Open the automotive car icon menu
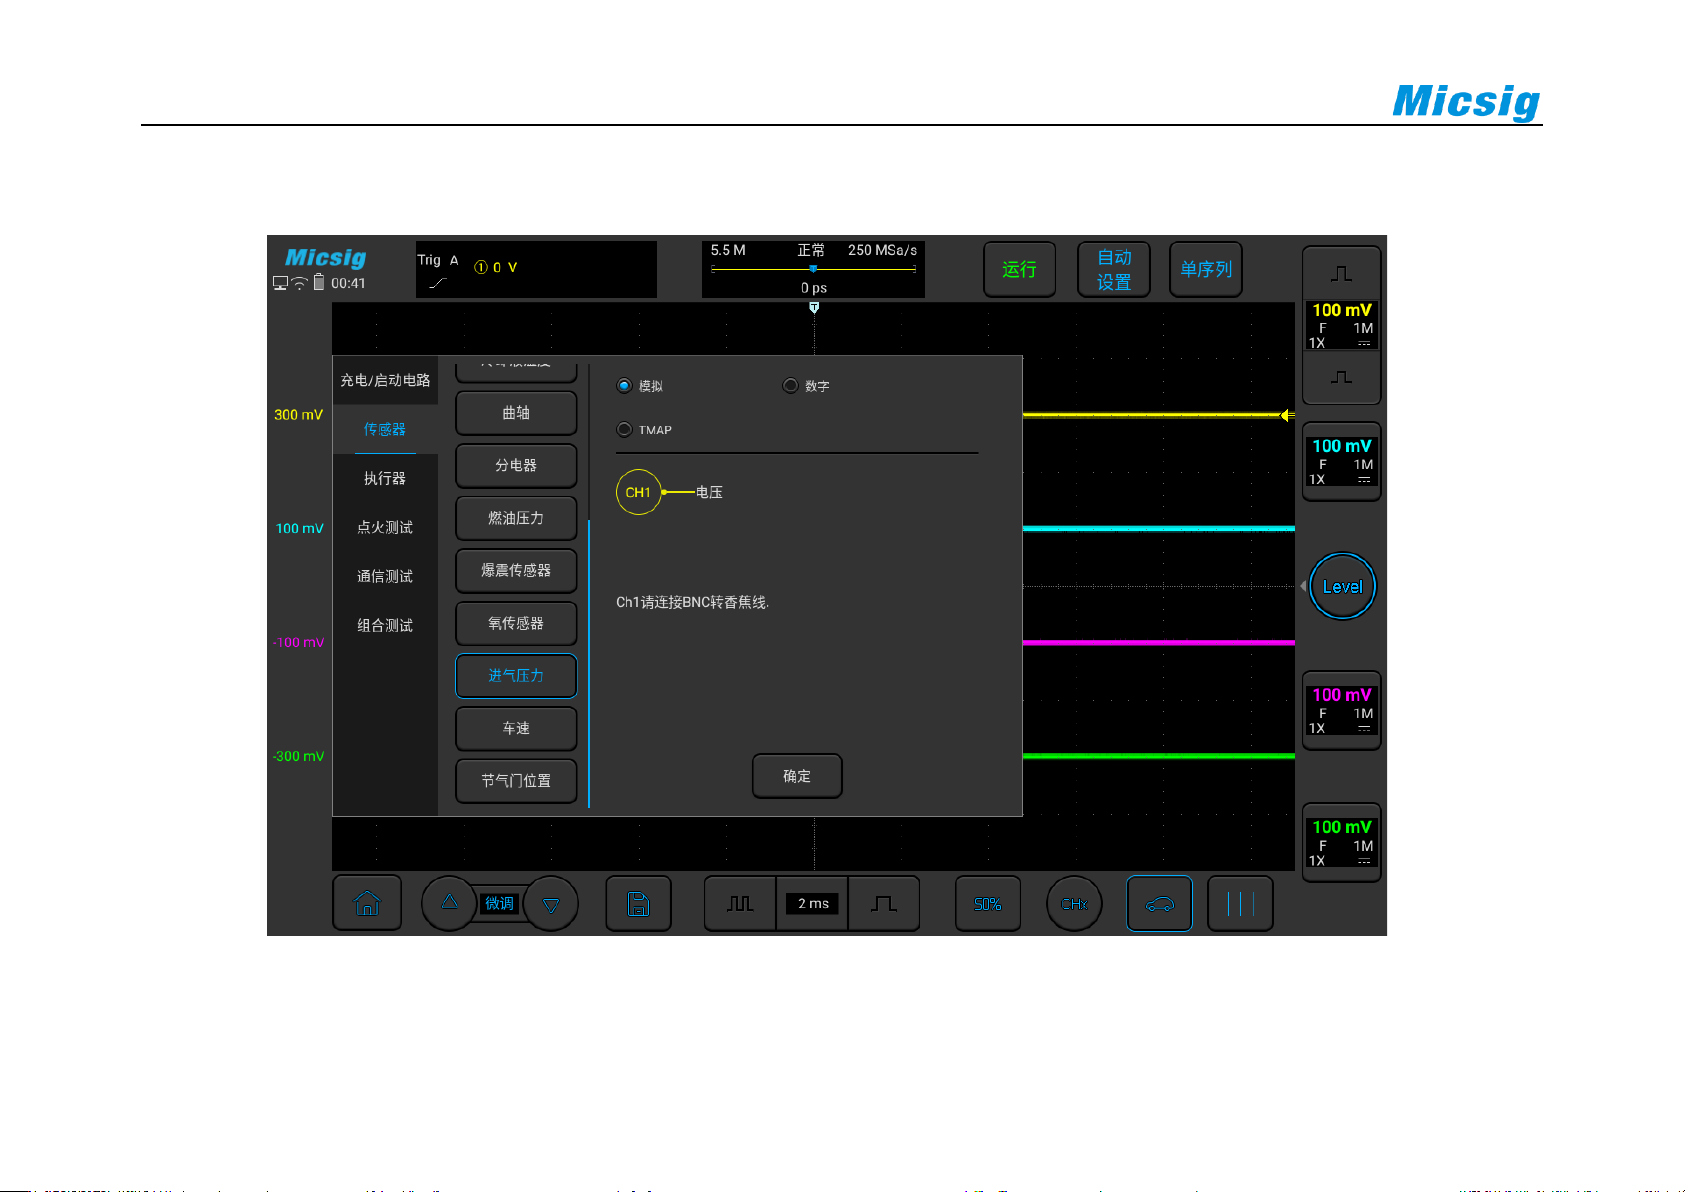 click(x=1159, y=904)
